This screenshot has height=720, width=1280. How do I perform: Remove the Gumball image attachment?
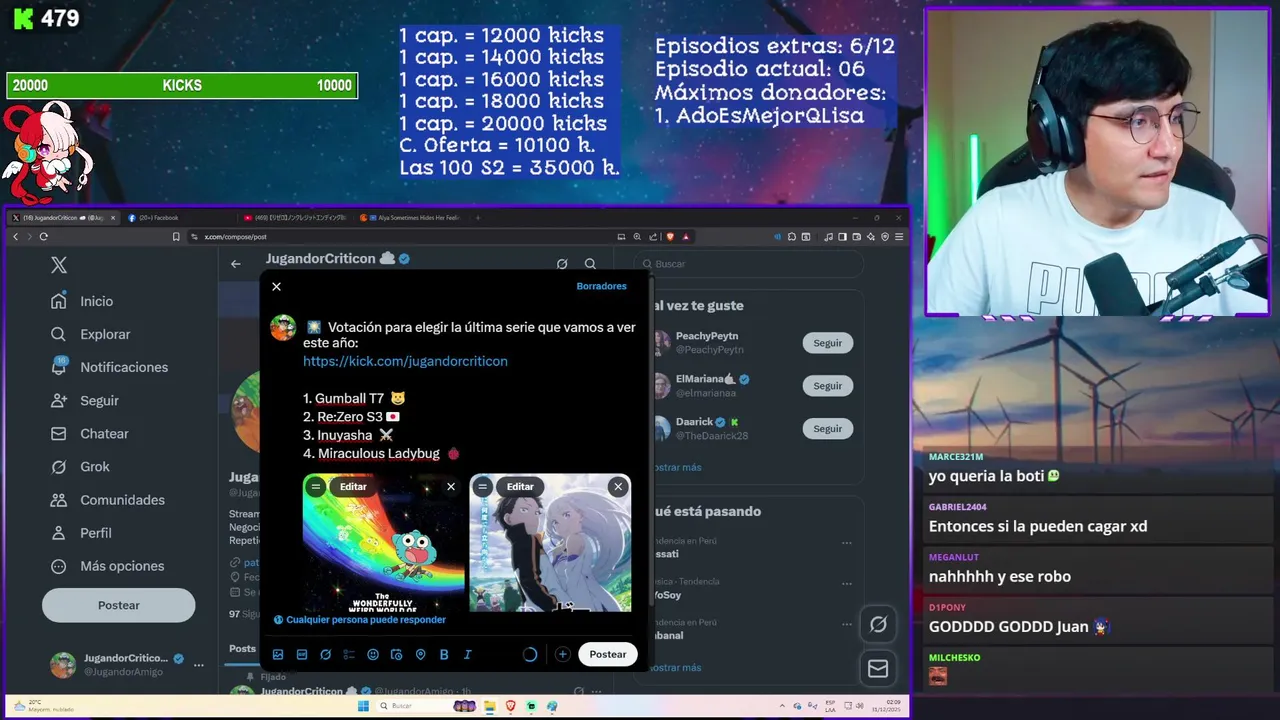451,486
